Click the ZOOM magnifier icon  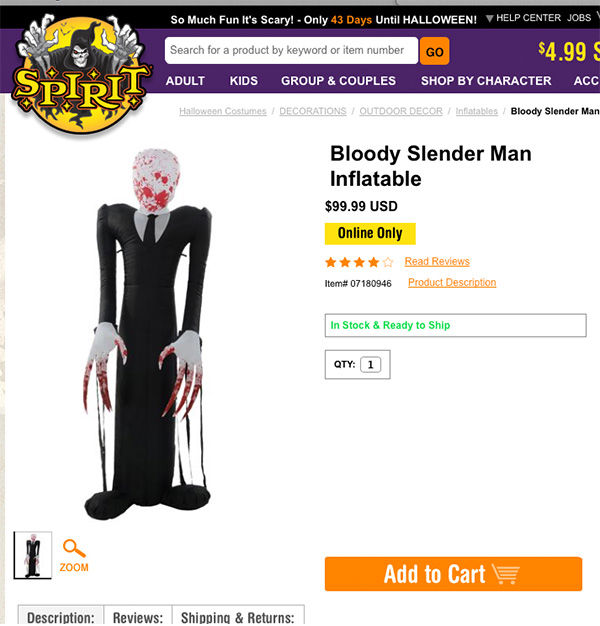74,549
